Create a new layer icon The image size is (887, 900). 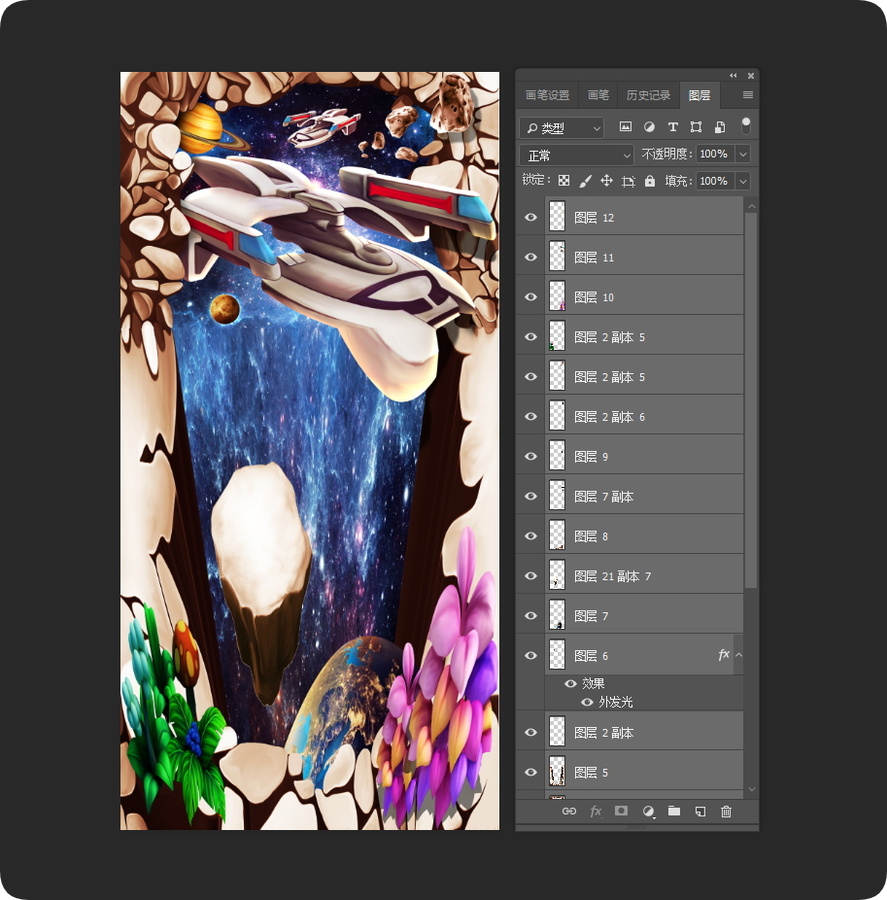tap(700, 811)
